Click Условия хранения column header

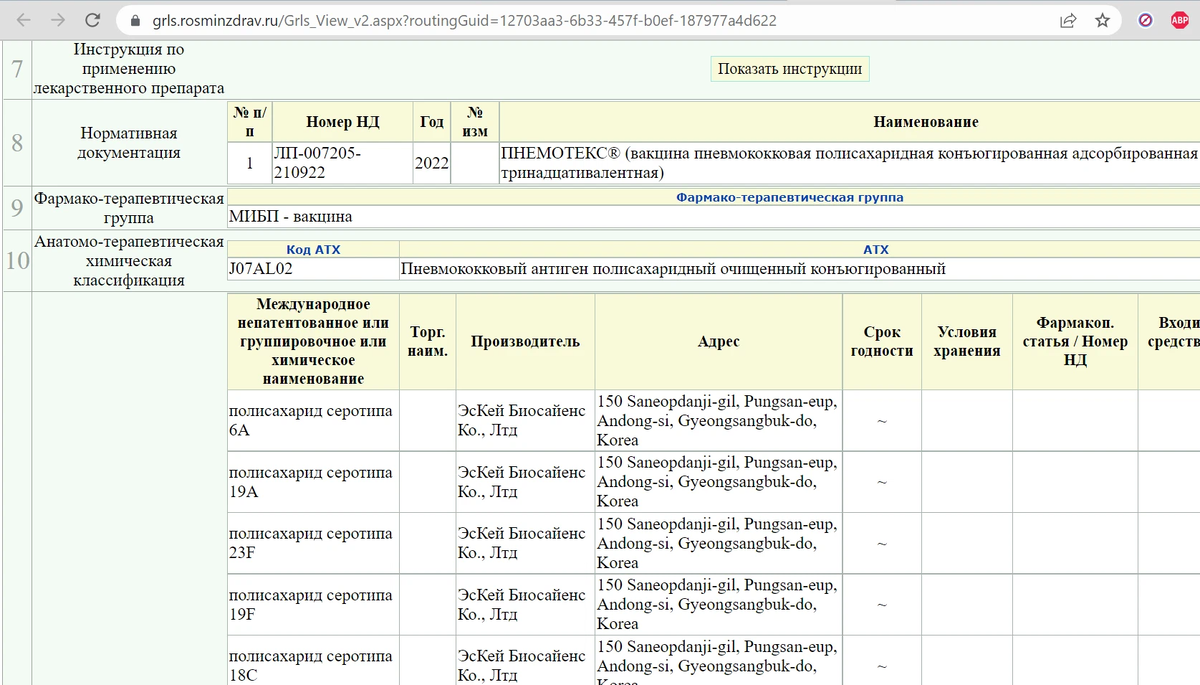click(x=967, y=341)
